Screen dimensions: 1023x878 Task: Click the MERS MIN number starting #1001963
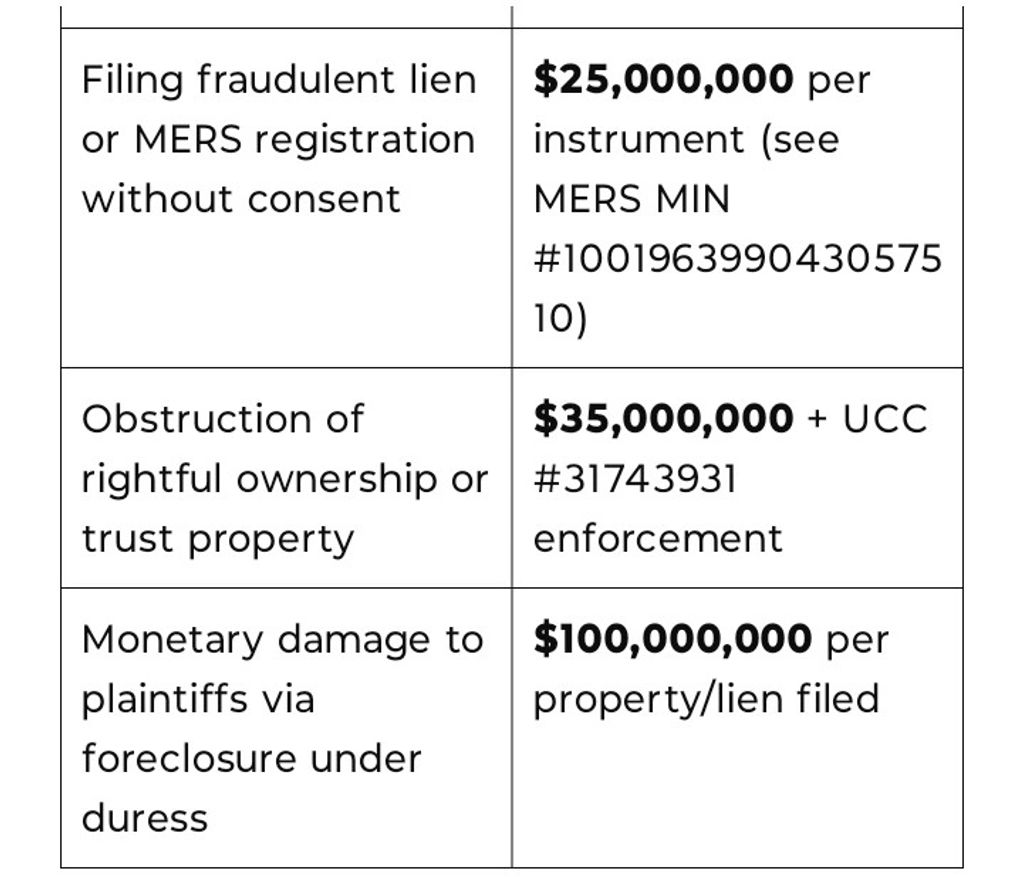click(x=738, y=259)
